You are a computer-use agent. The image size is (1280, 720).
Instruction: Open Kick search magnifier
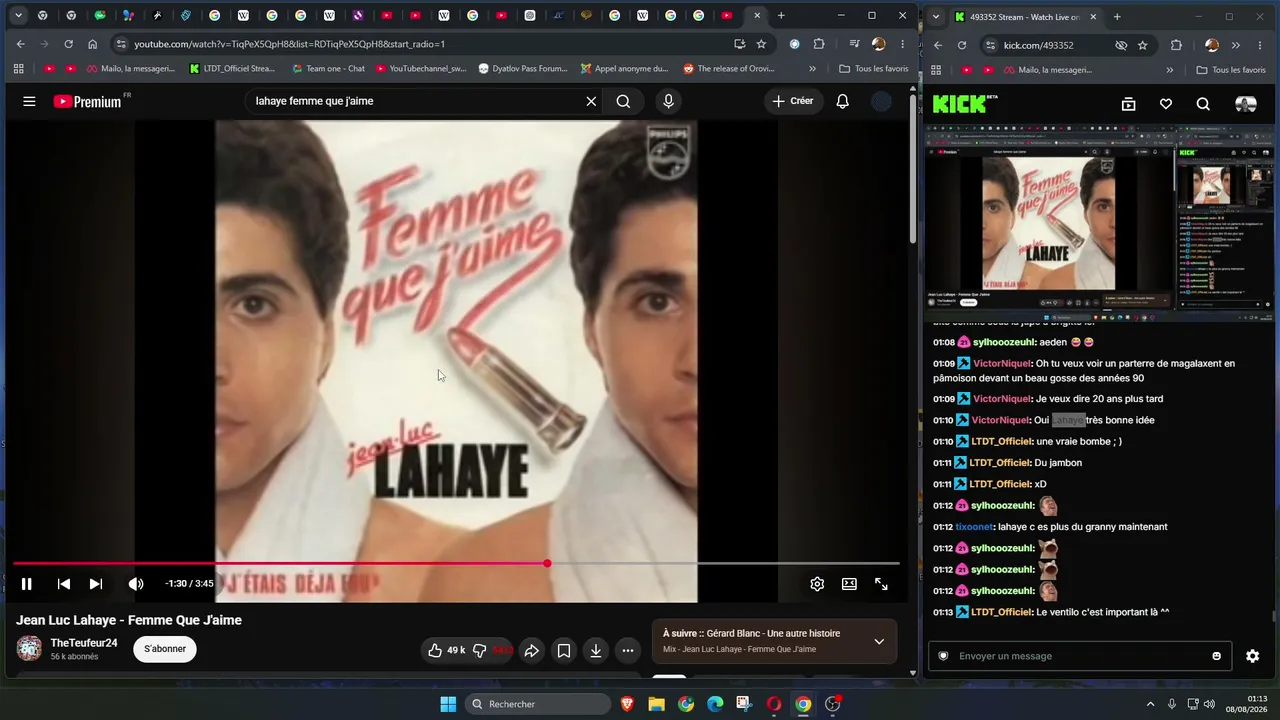click(1203, 104)
